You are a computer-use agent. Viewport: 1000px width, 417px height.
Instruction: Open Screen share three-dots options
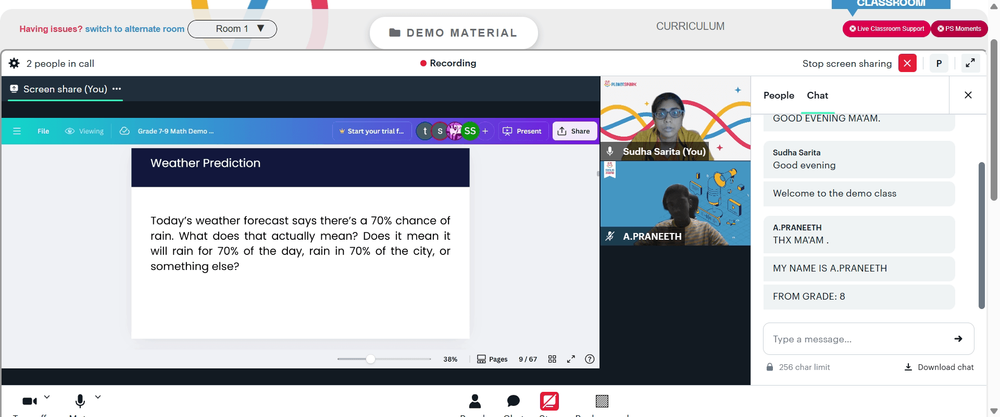pos(116,89)
